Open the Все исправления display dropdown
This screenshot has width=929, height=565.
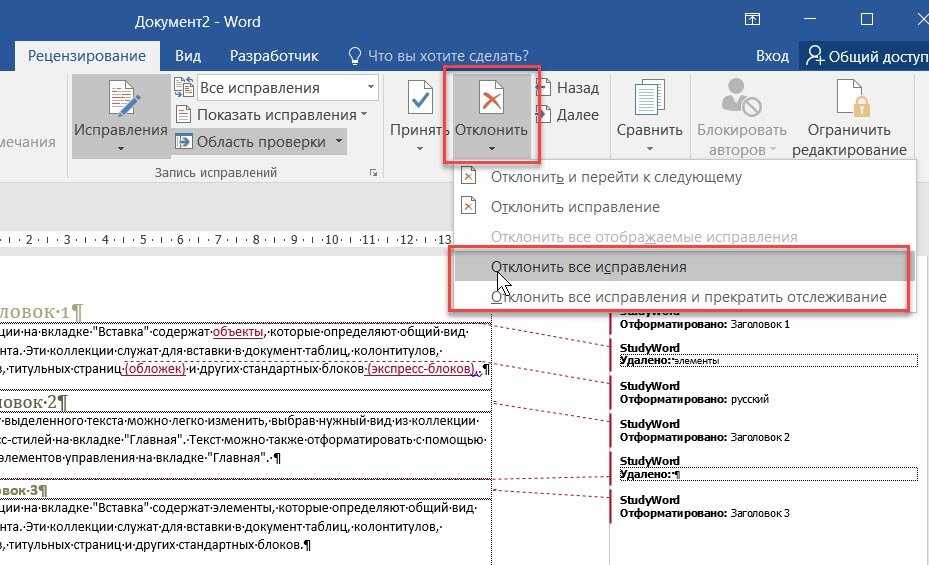pos(287,88)
